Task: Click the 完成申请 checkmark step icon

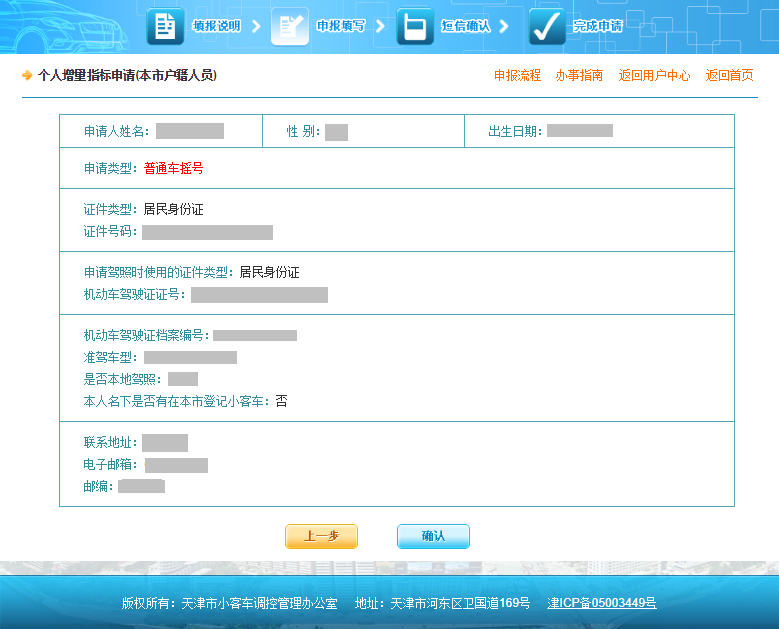Action: point(547,26)
